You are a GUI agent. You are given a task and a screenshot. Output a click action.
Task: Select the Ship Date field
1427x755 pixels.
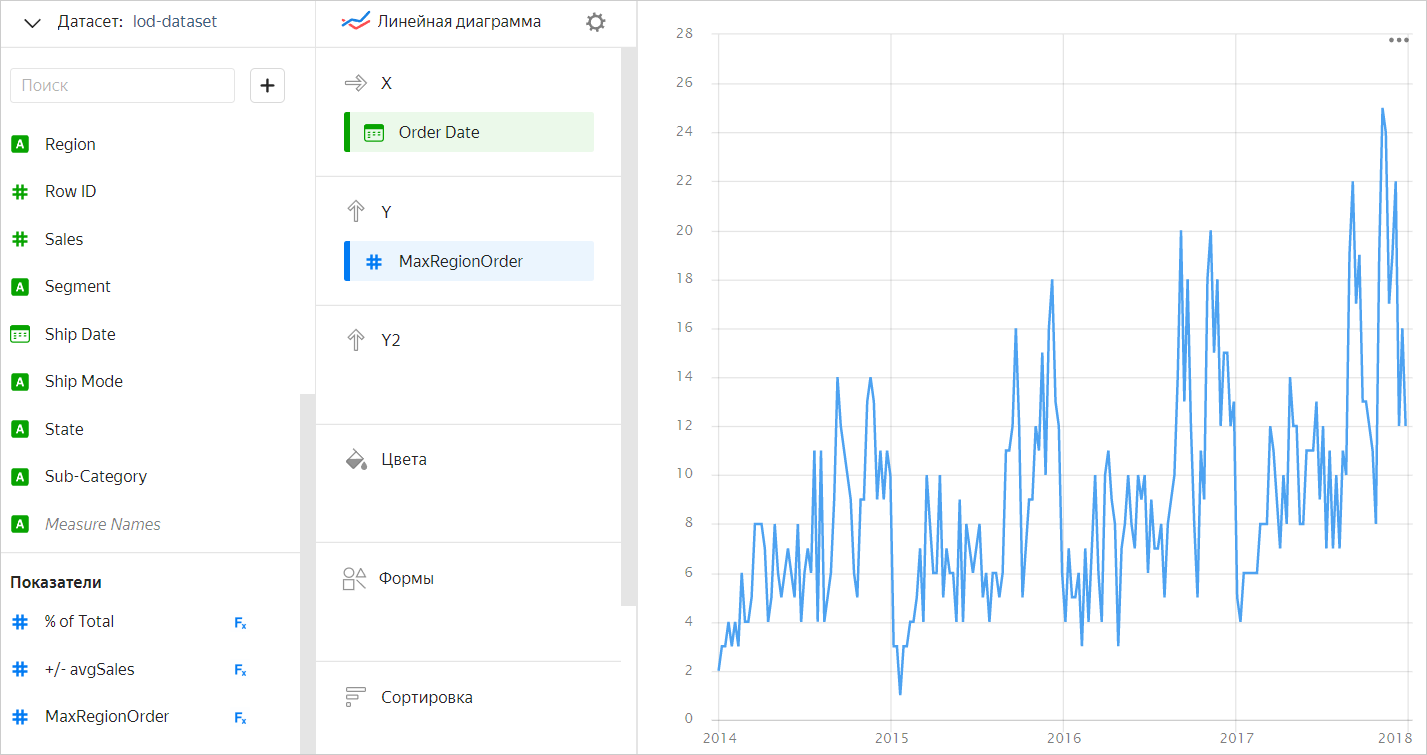coord(80,334)
